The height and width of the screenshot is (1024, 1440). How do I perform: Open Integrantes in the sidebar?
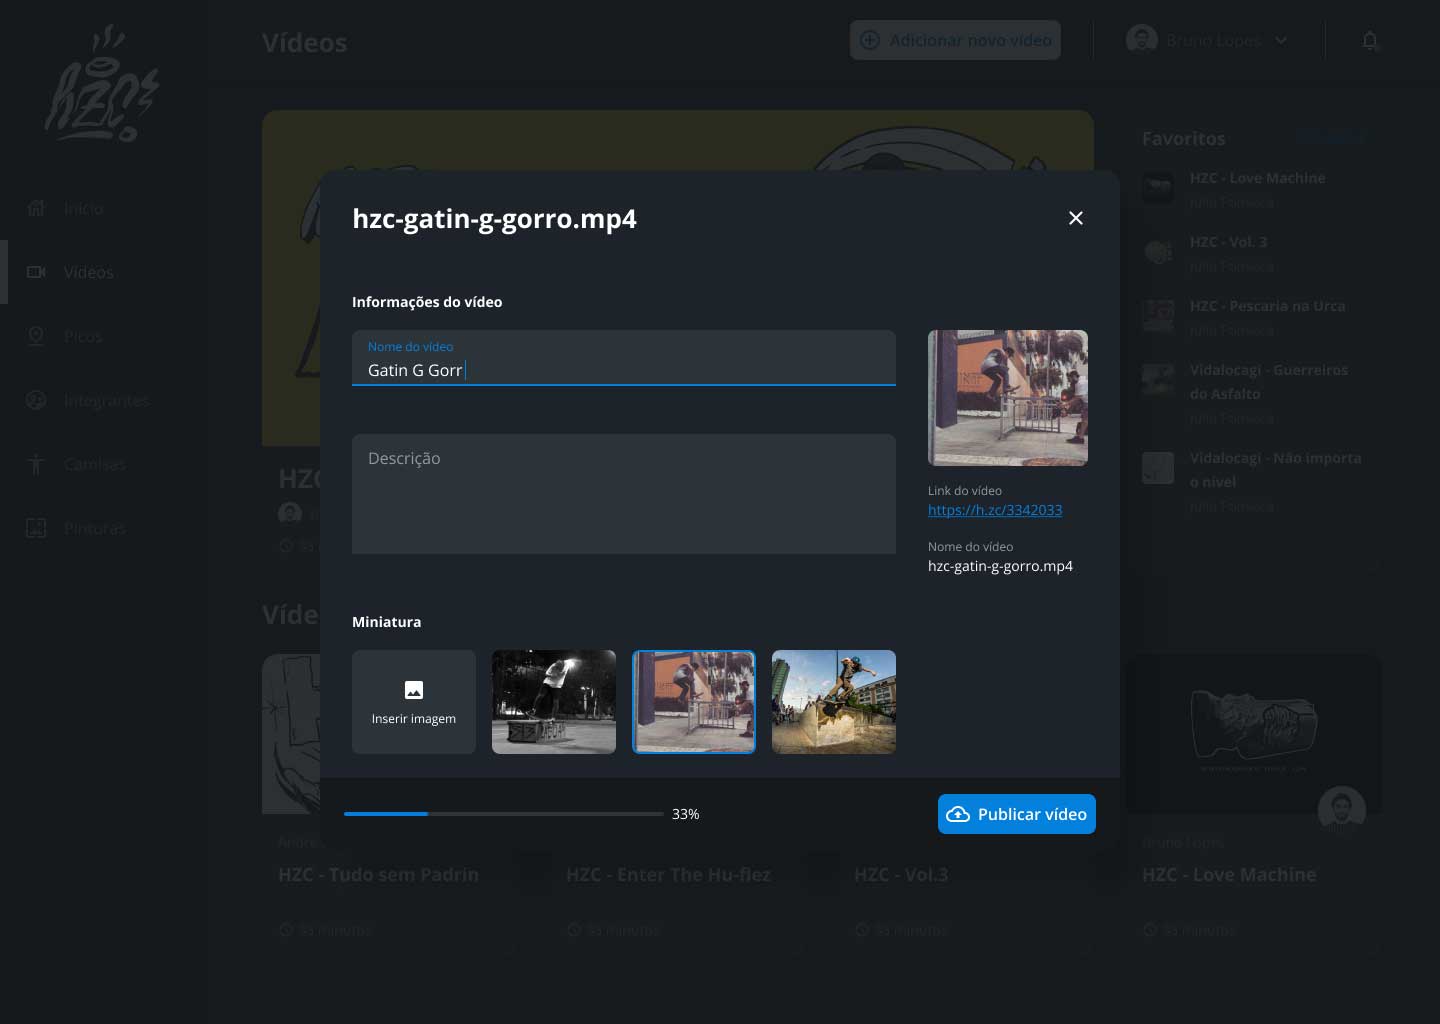tap(106, 400)
